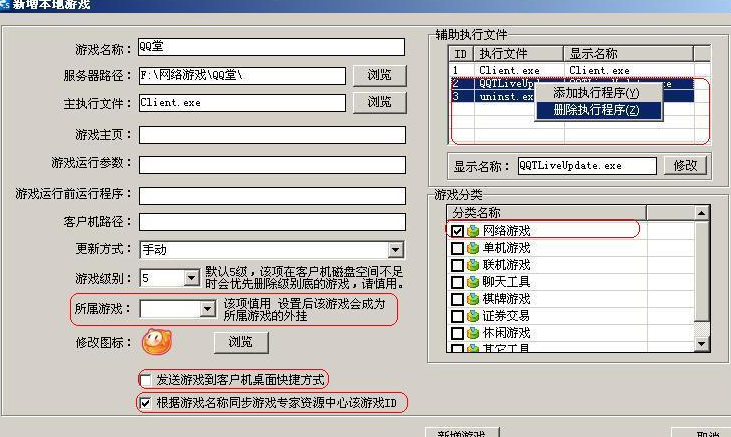Click 浏览 button beside 主执行文件
Viewport: 731px width, 437px height.
click(x=379, y=102)
